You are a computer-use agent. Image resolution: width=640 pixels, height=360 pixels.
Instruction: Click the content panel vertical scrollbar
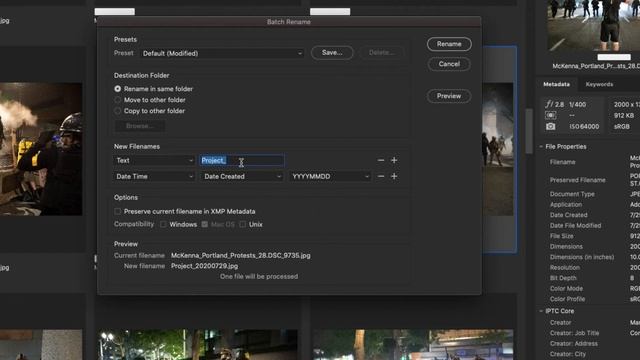click(529, 131)
